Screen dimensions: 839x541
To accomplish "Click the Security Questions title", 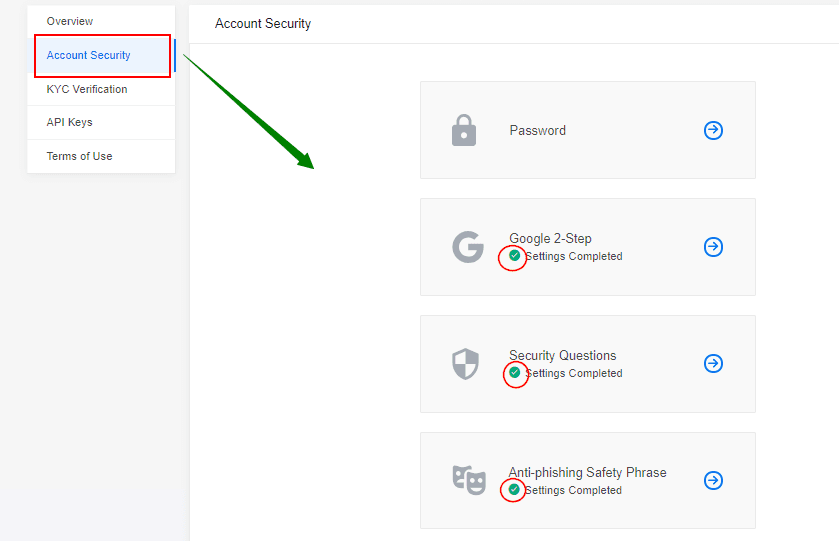I will [x=562, y=355].
